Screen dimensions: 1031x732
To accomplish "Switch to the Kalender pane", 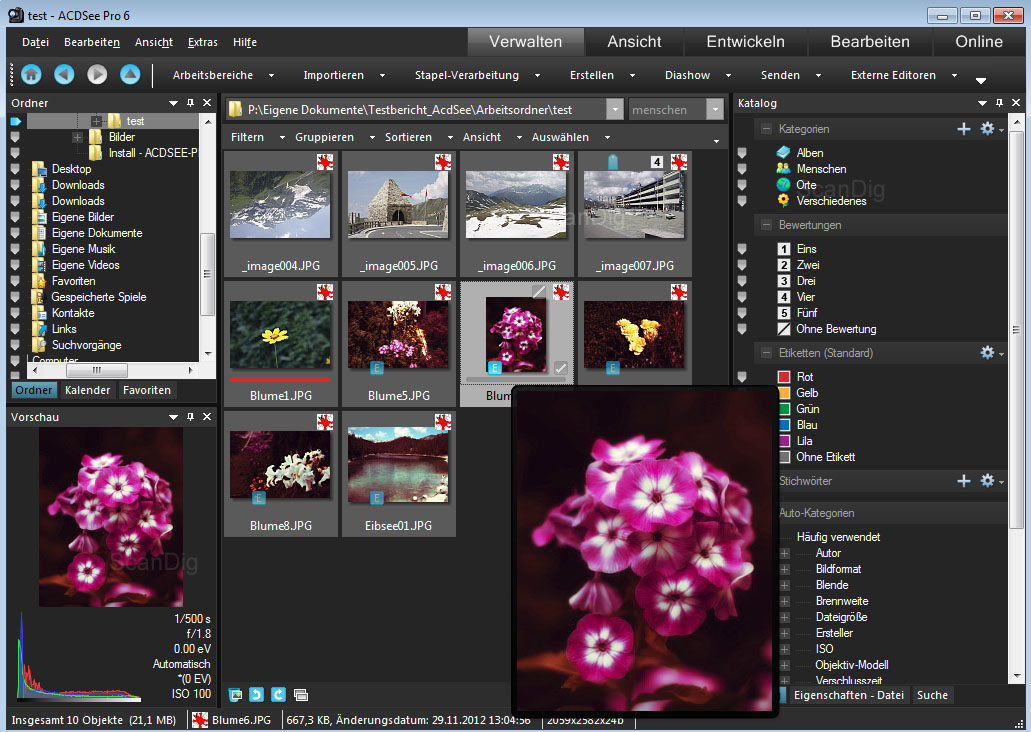I will (87, 390).
